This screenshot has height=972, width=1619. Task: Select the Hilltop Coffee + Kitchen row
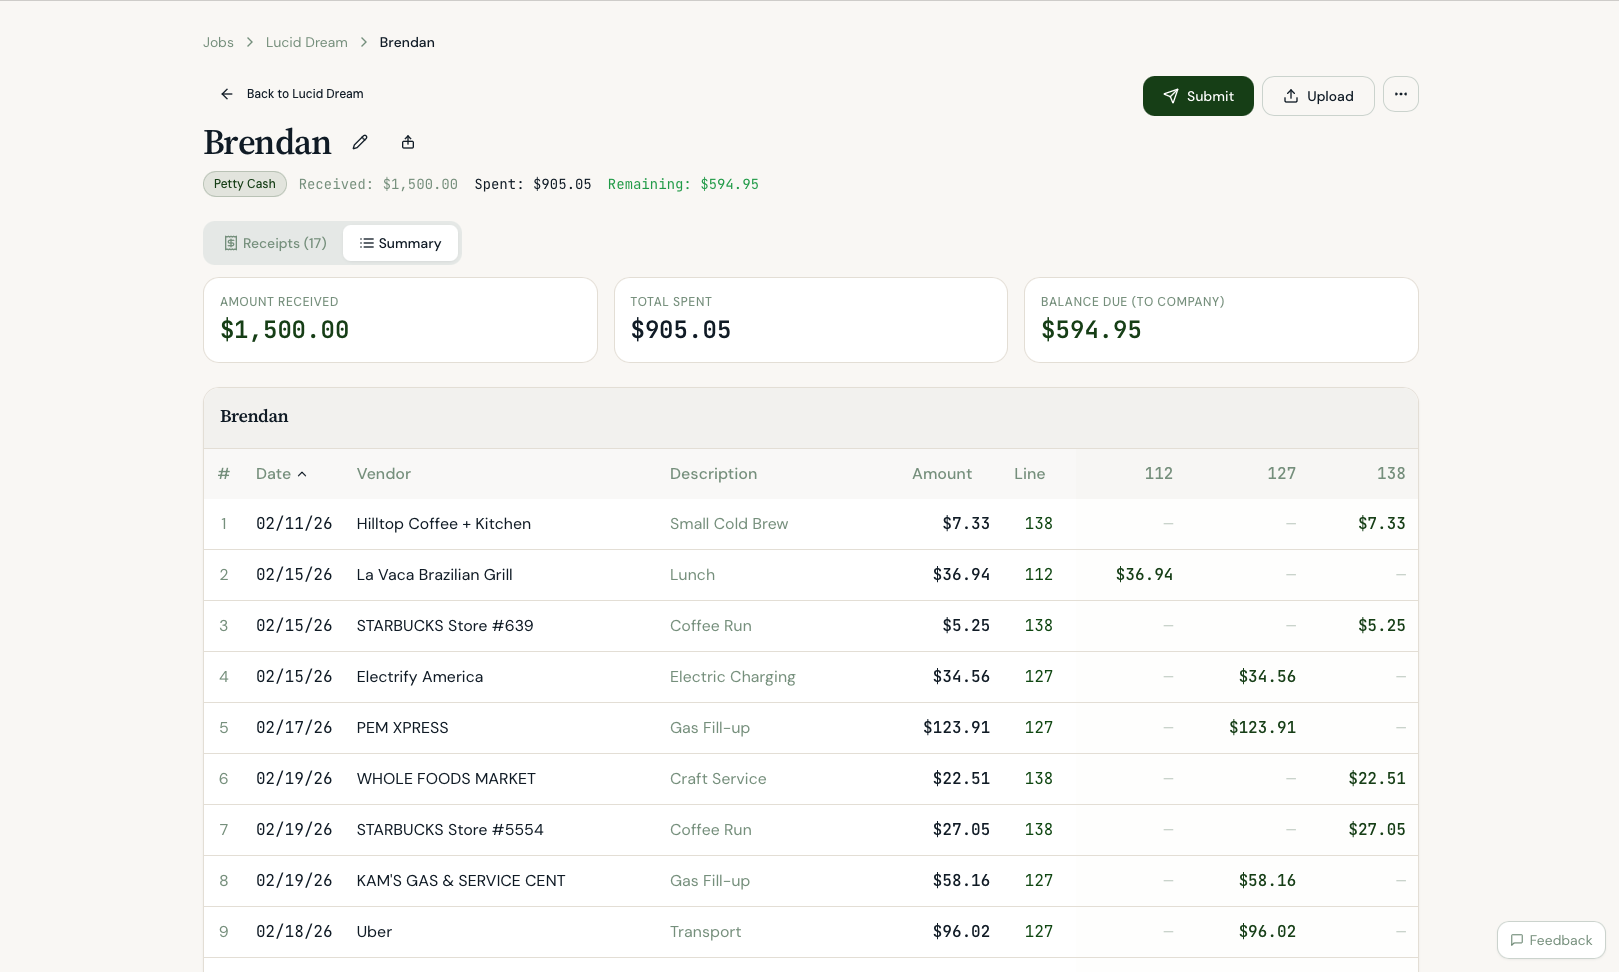[x=443, y=524]
